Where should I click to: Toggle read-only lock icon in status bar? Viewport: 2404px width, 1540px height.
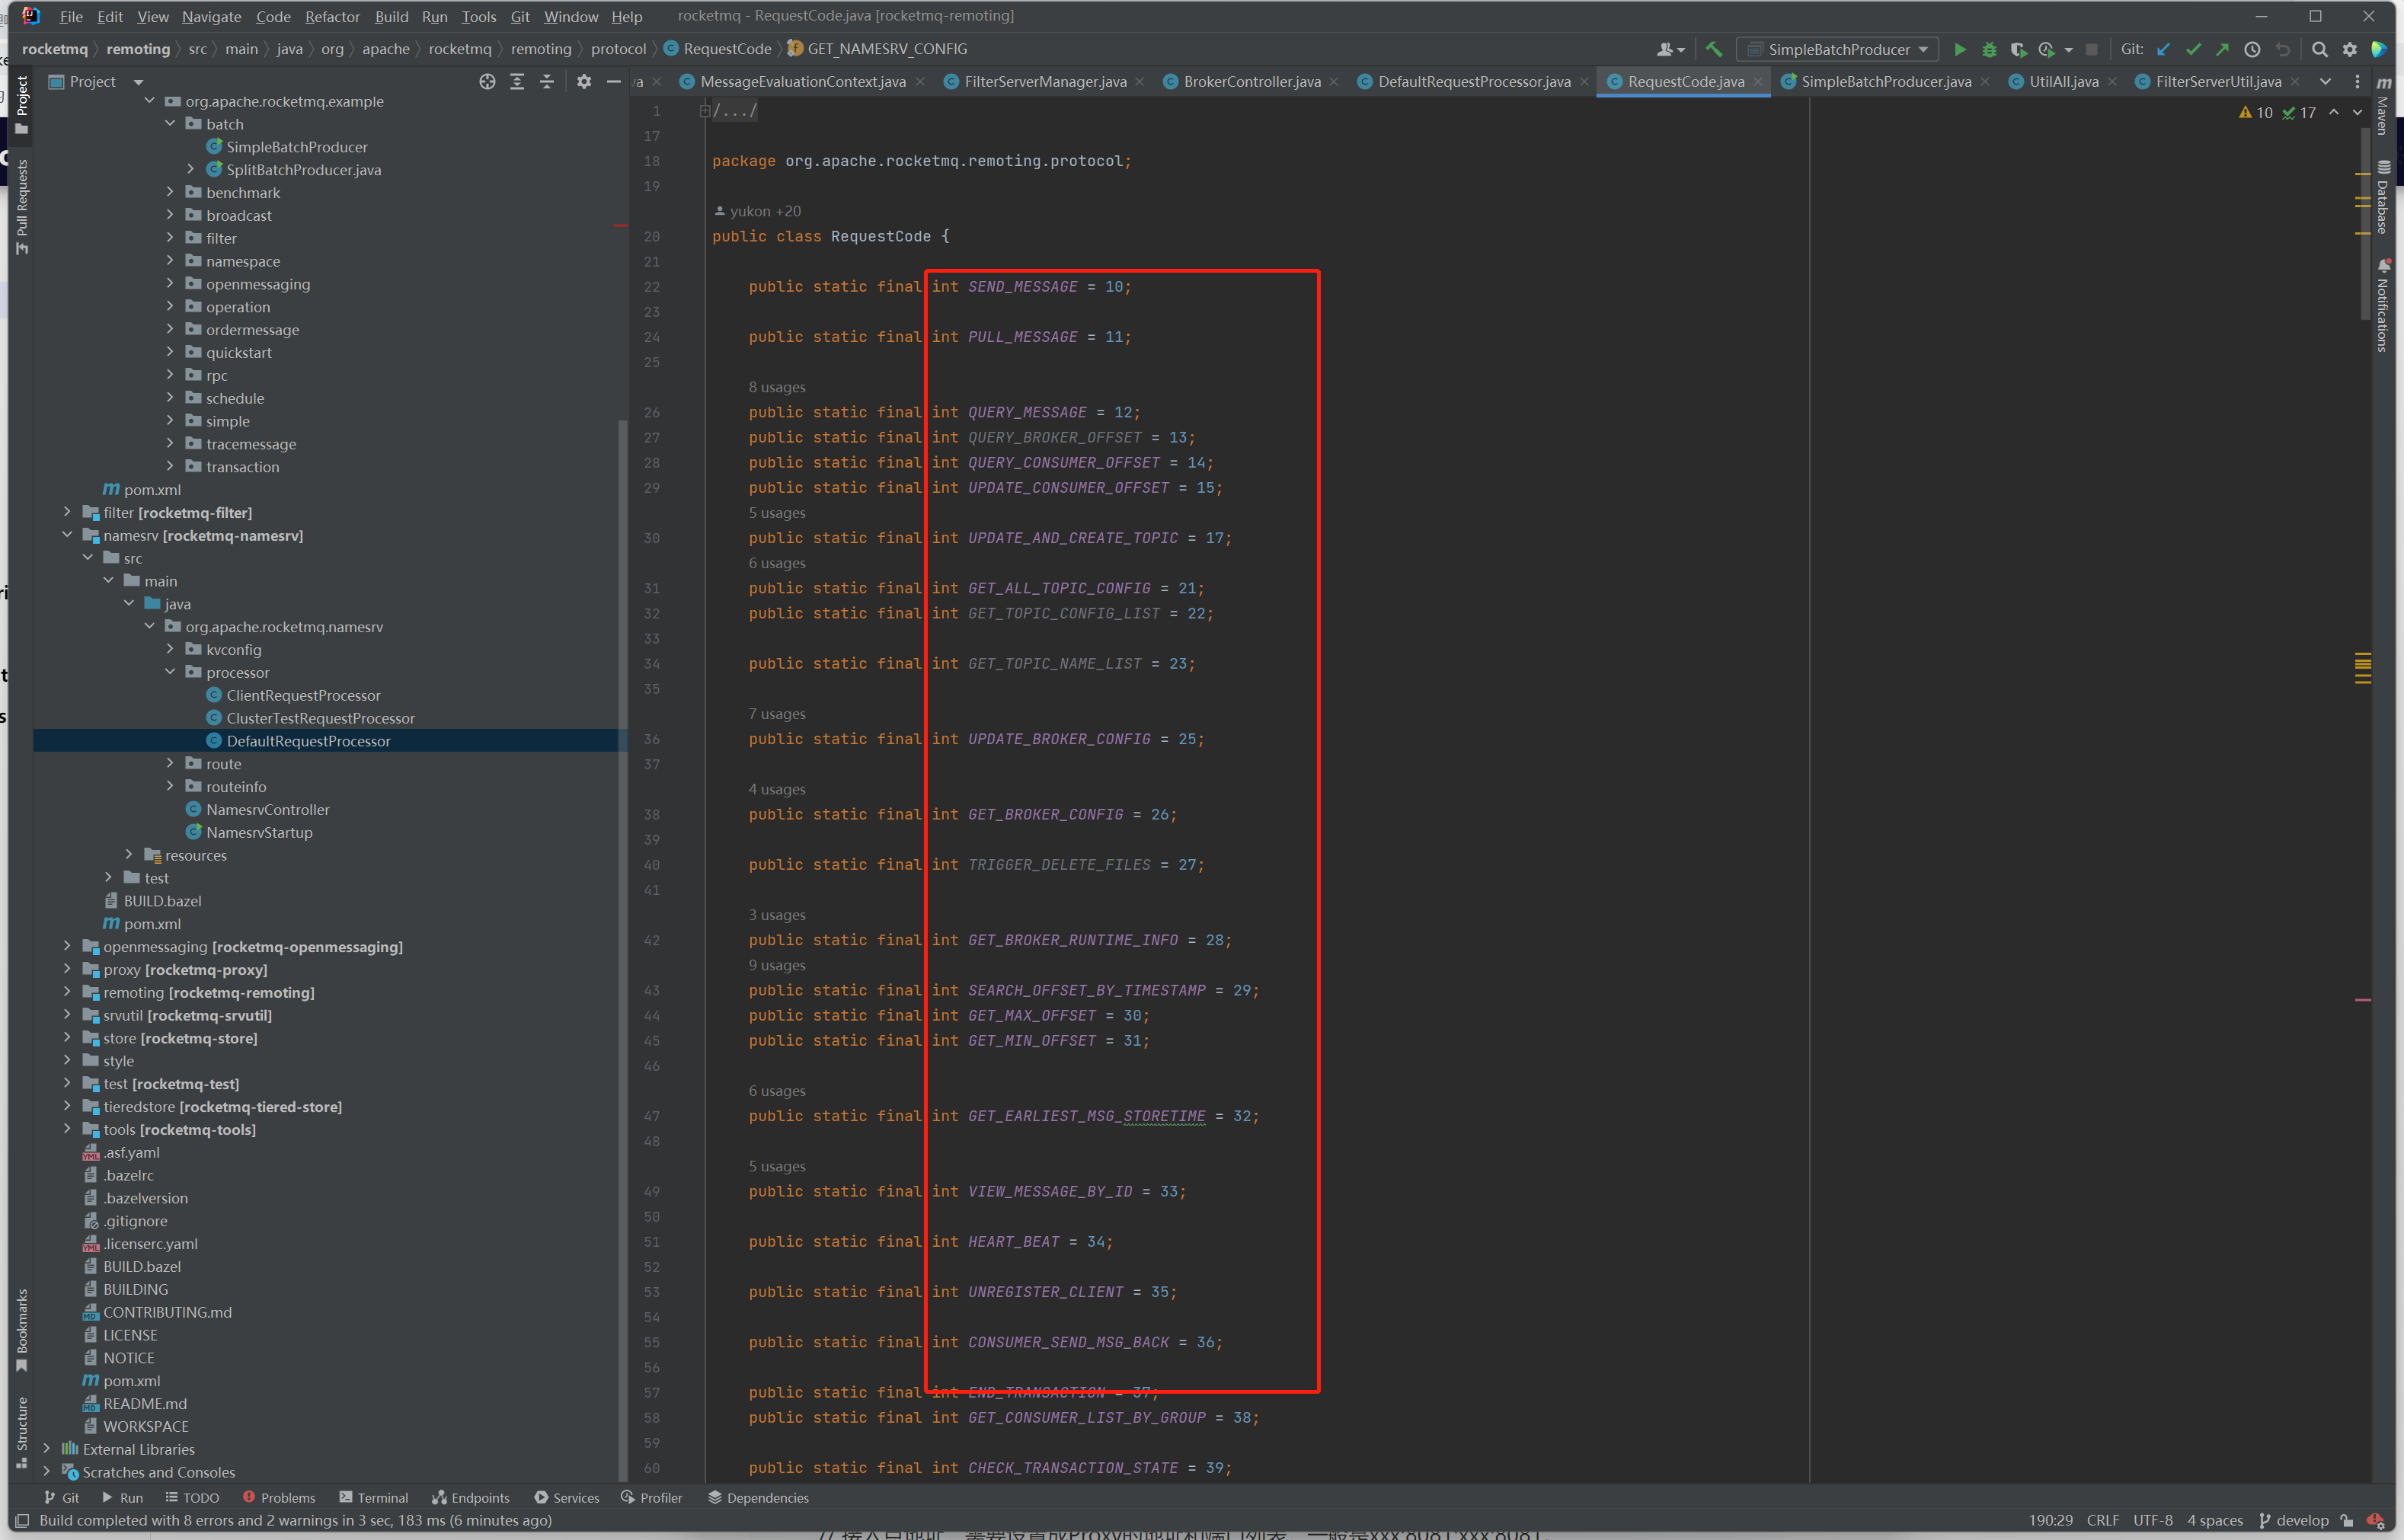click(2347, 1520)
